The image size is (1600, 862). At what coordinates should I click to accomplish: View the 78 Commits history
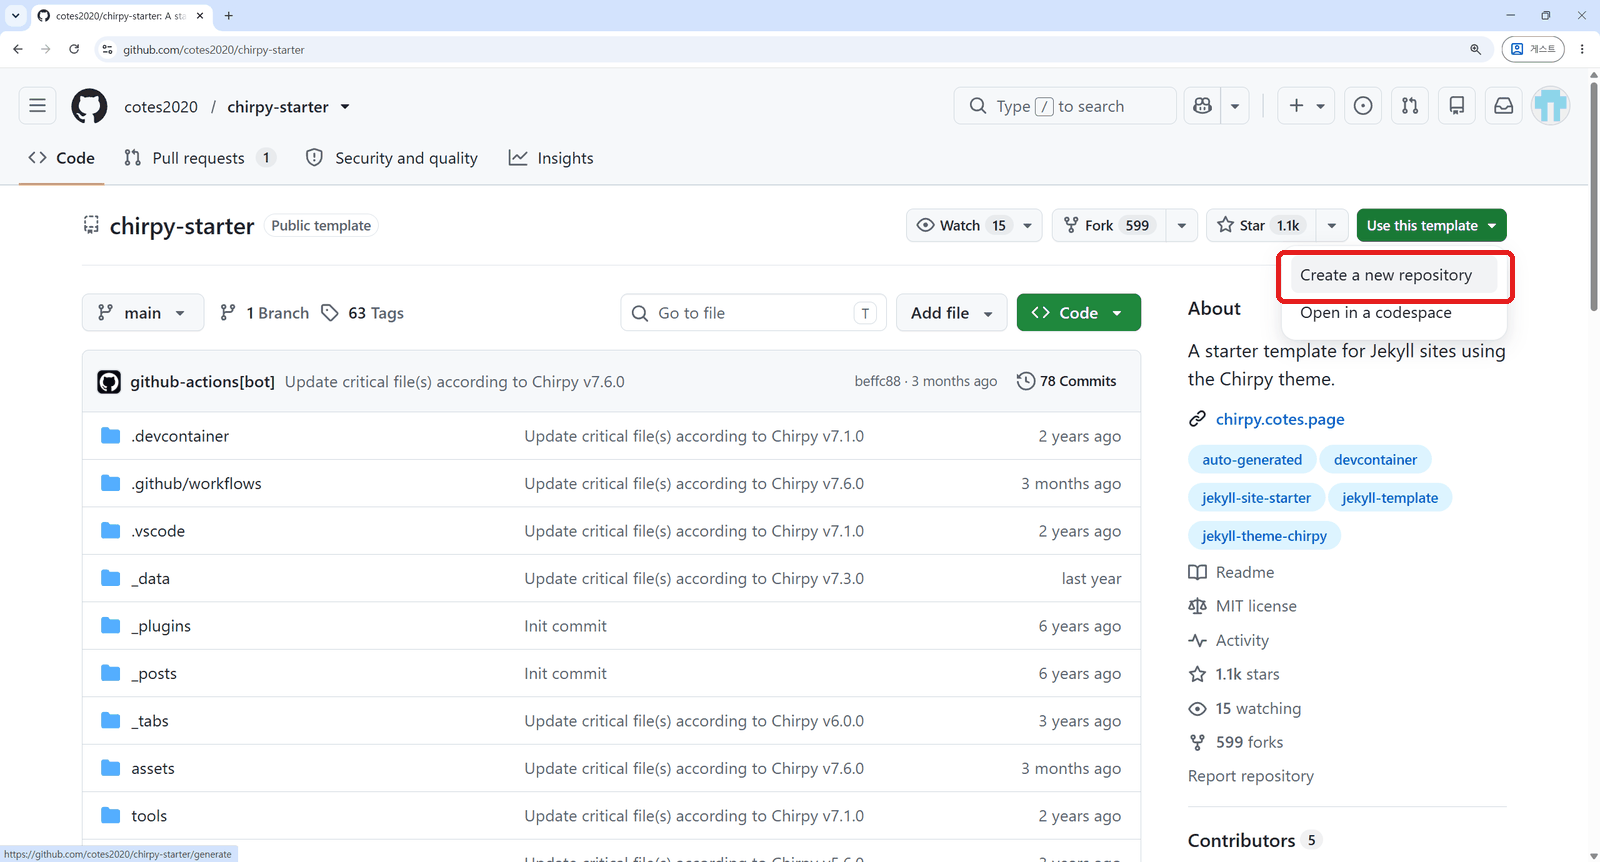tap(1067, 381)
